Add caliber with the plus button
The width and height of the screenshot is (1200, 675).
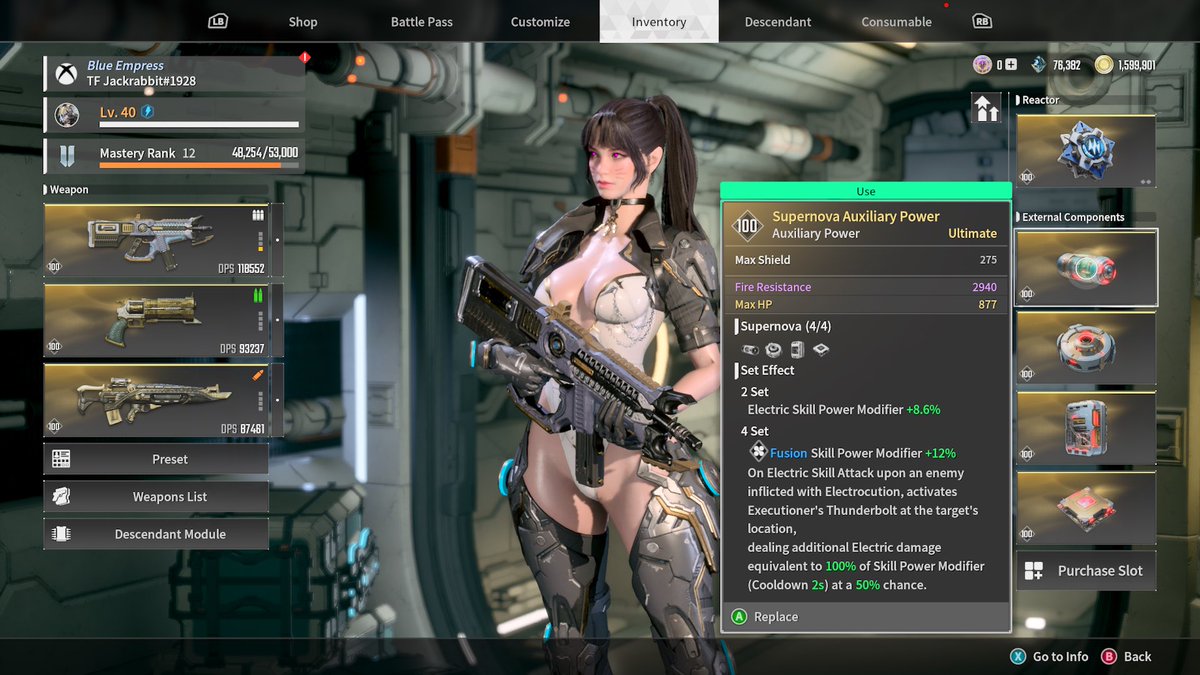pos(1011,65)
